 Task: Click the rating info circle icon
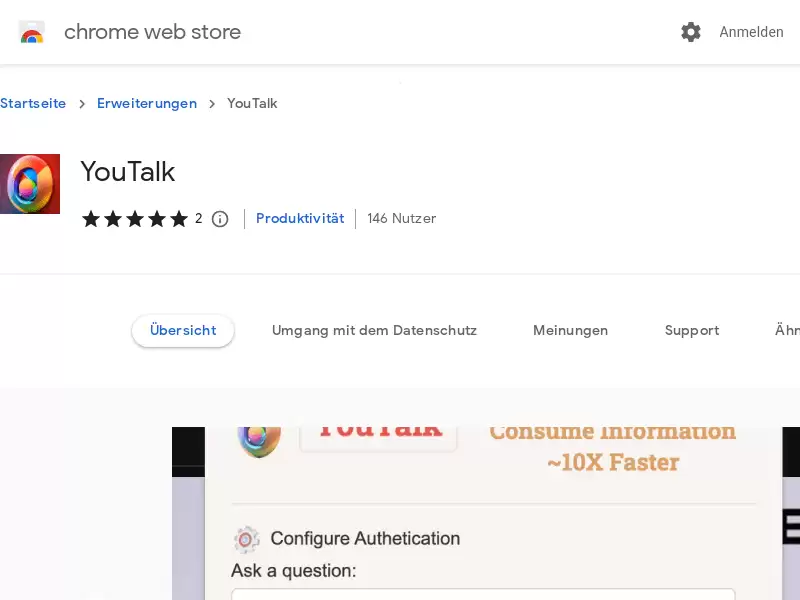pyautogui.click(x=220, y=219)
